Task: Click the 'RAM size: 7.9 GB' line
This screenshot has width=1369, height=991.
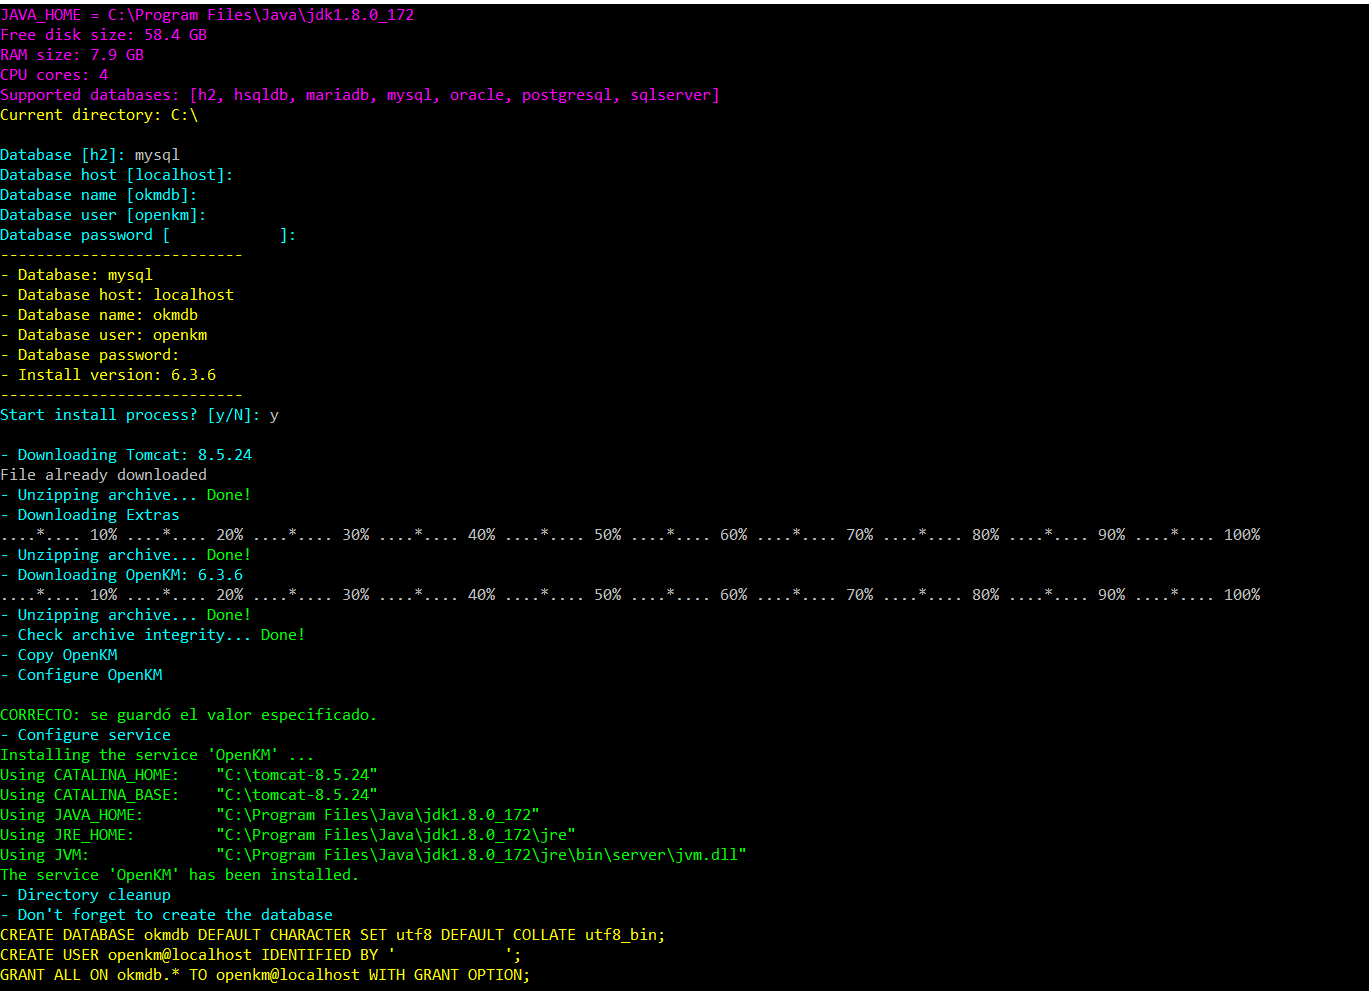Action: [x=72, y=55]
